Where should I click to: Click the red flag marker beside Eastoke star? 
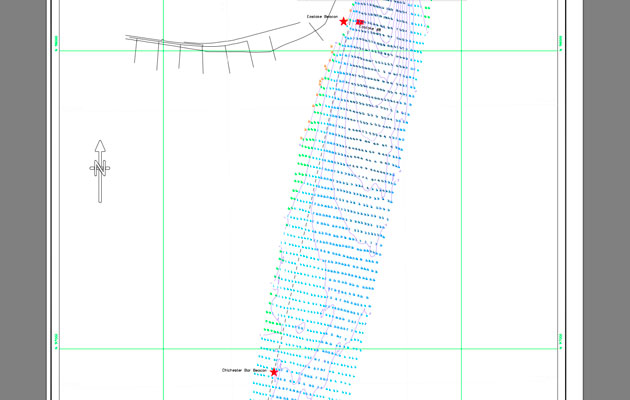click(x=359, y=21)
